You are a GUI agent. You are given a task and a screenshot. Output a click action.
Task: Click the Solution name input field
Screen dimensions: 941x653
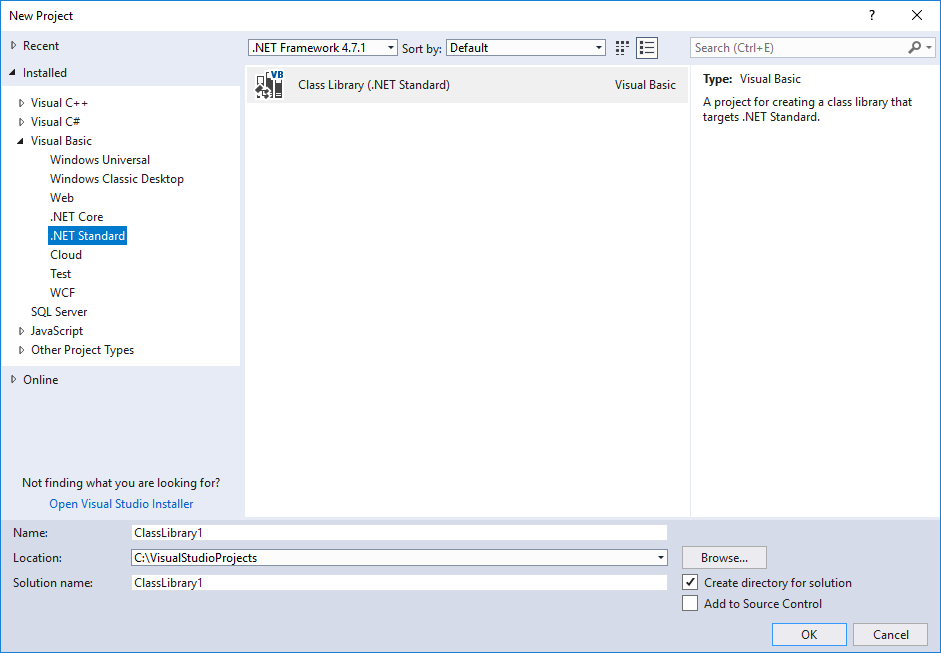coord(399,582)
